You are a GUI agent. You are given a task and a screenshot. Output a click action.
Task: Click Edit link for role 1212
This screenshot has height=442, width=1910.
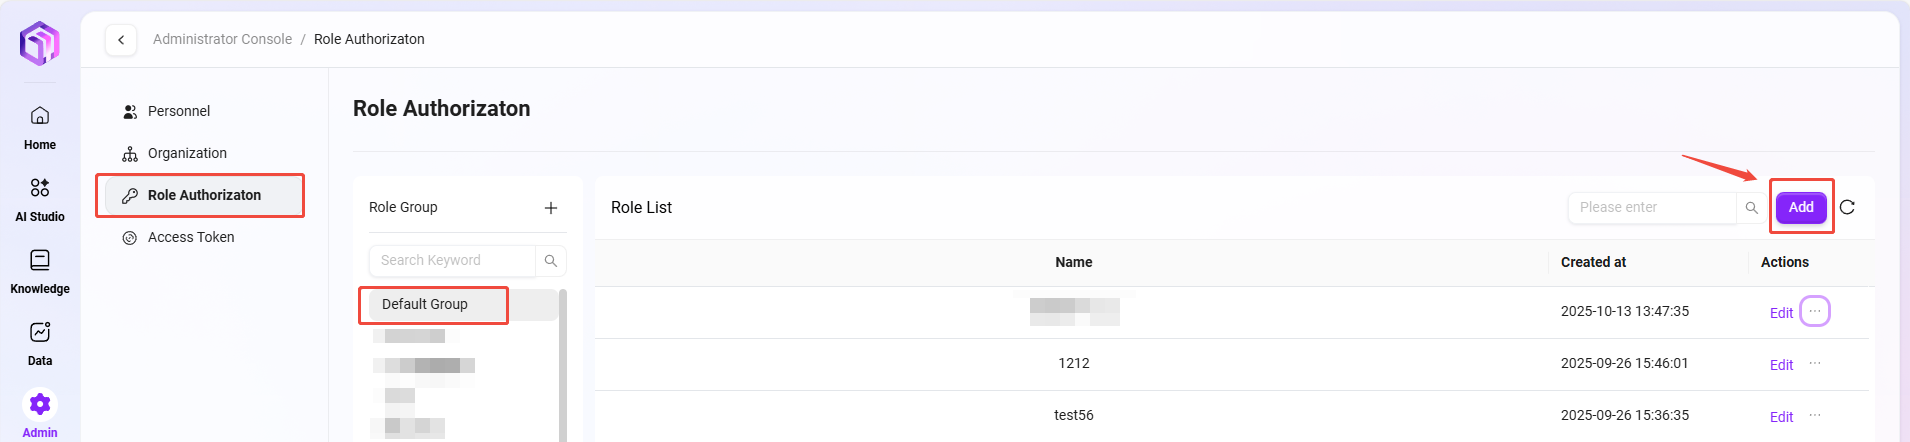(1781, 365)
